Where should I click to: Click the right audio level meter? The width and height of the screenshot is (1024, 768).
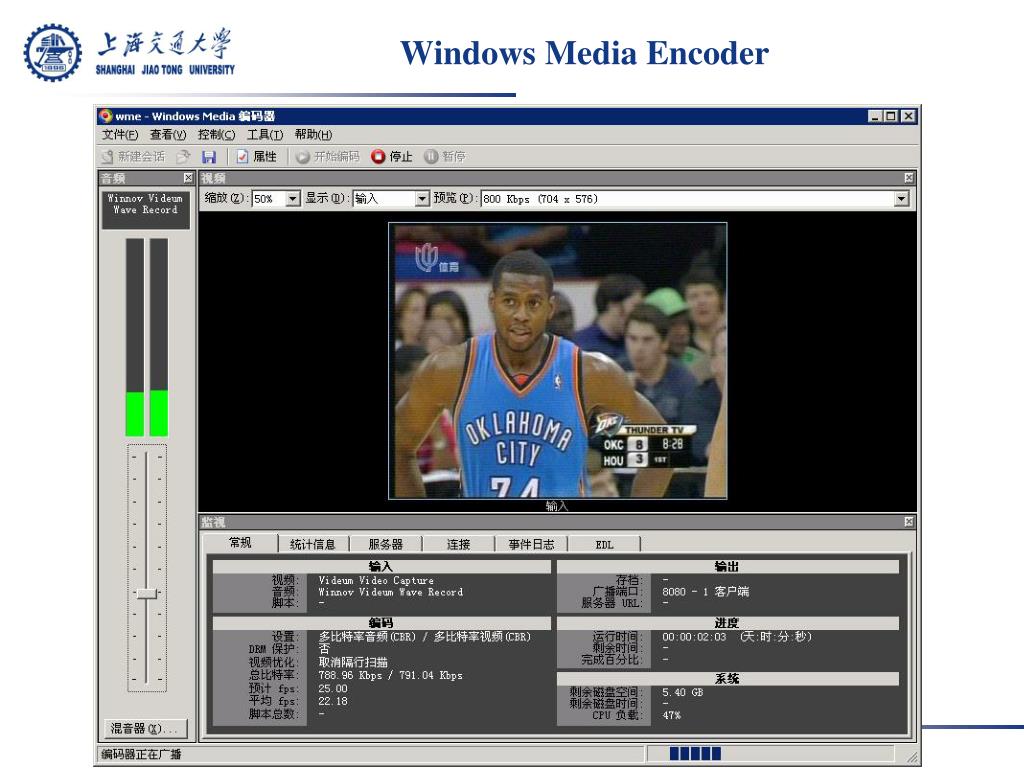click(159, 337)
